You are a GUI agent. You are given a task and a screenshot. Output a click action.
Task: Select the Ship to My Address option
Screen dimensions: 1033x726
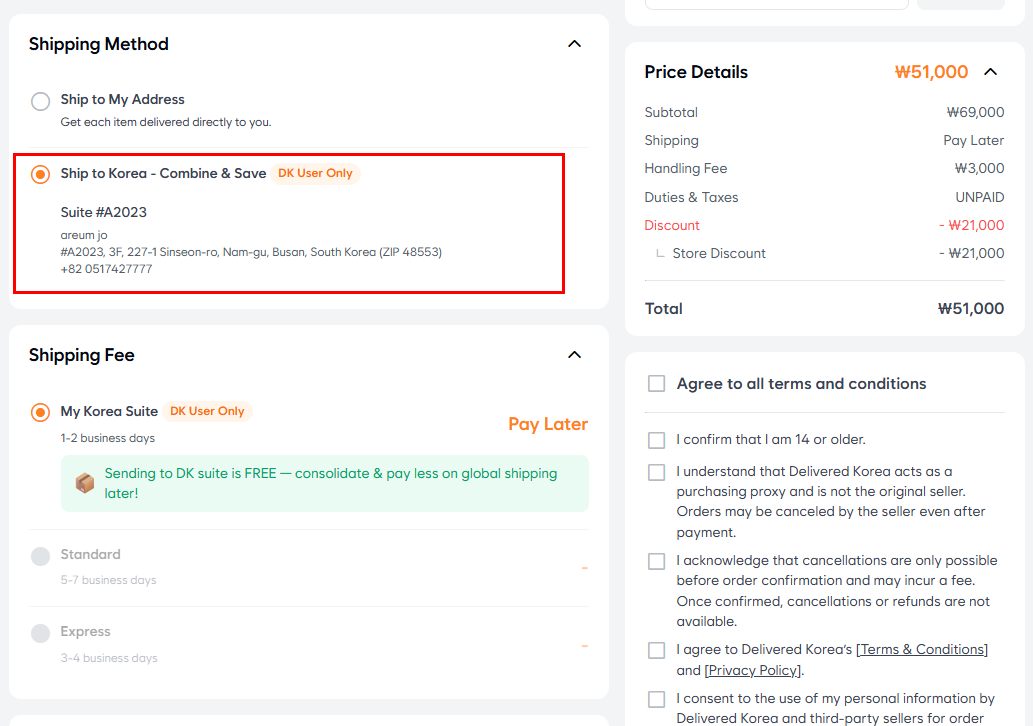[x=40, y=101]
